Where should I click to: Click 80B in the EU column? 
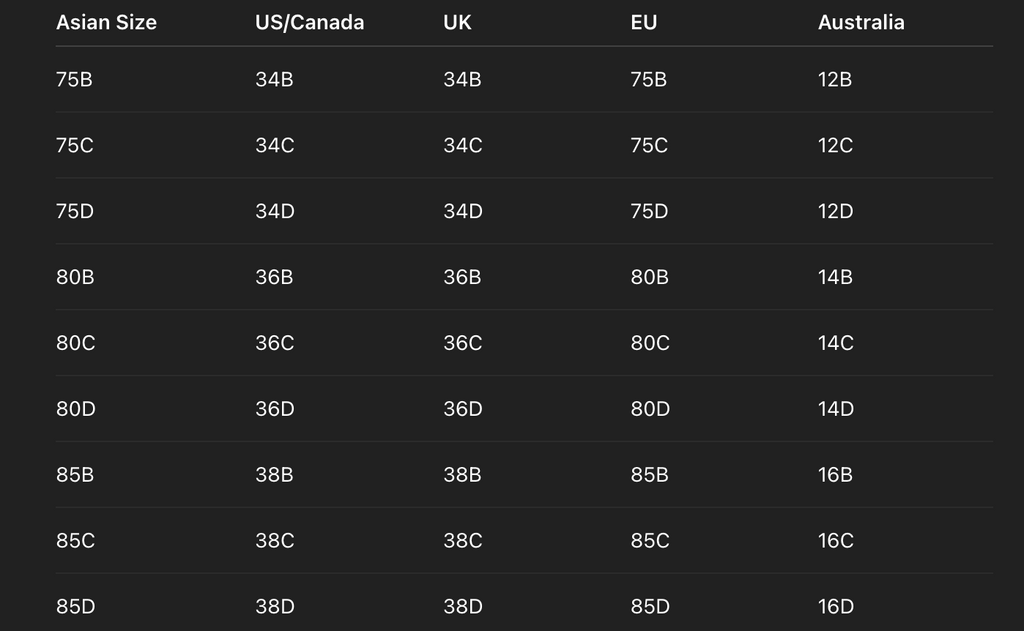coord(649,278)
